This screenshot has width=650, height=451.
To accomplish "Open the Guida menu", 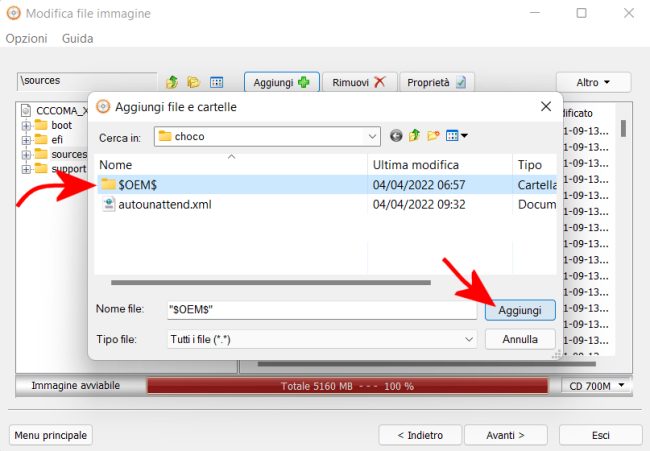I will [x=78, y=39].
